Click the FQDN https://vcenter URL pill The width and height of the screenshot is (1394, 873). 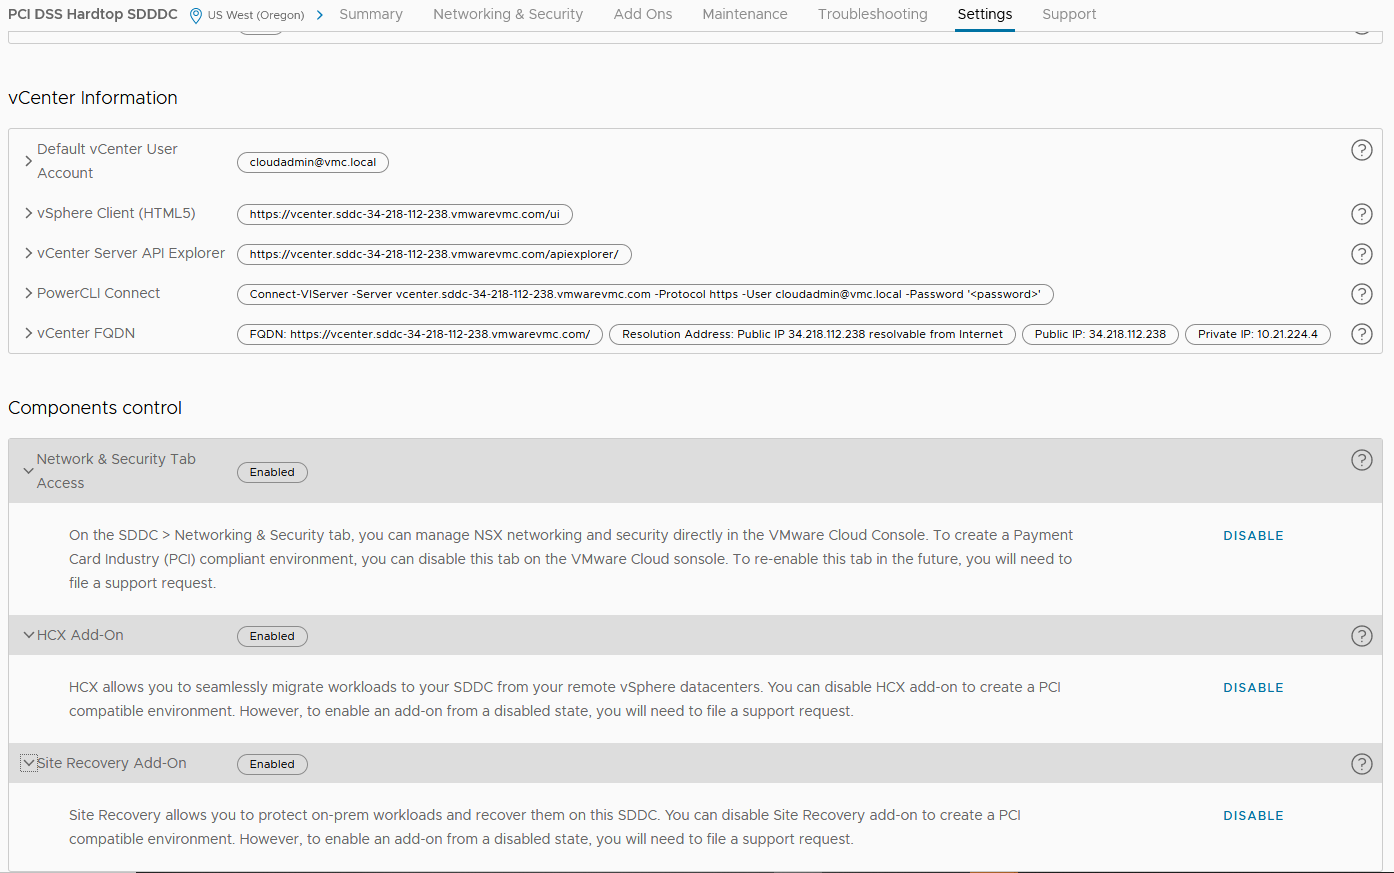pyautogui.click(x=420, y=334)
